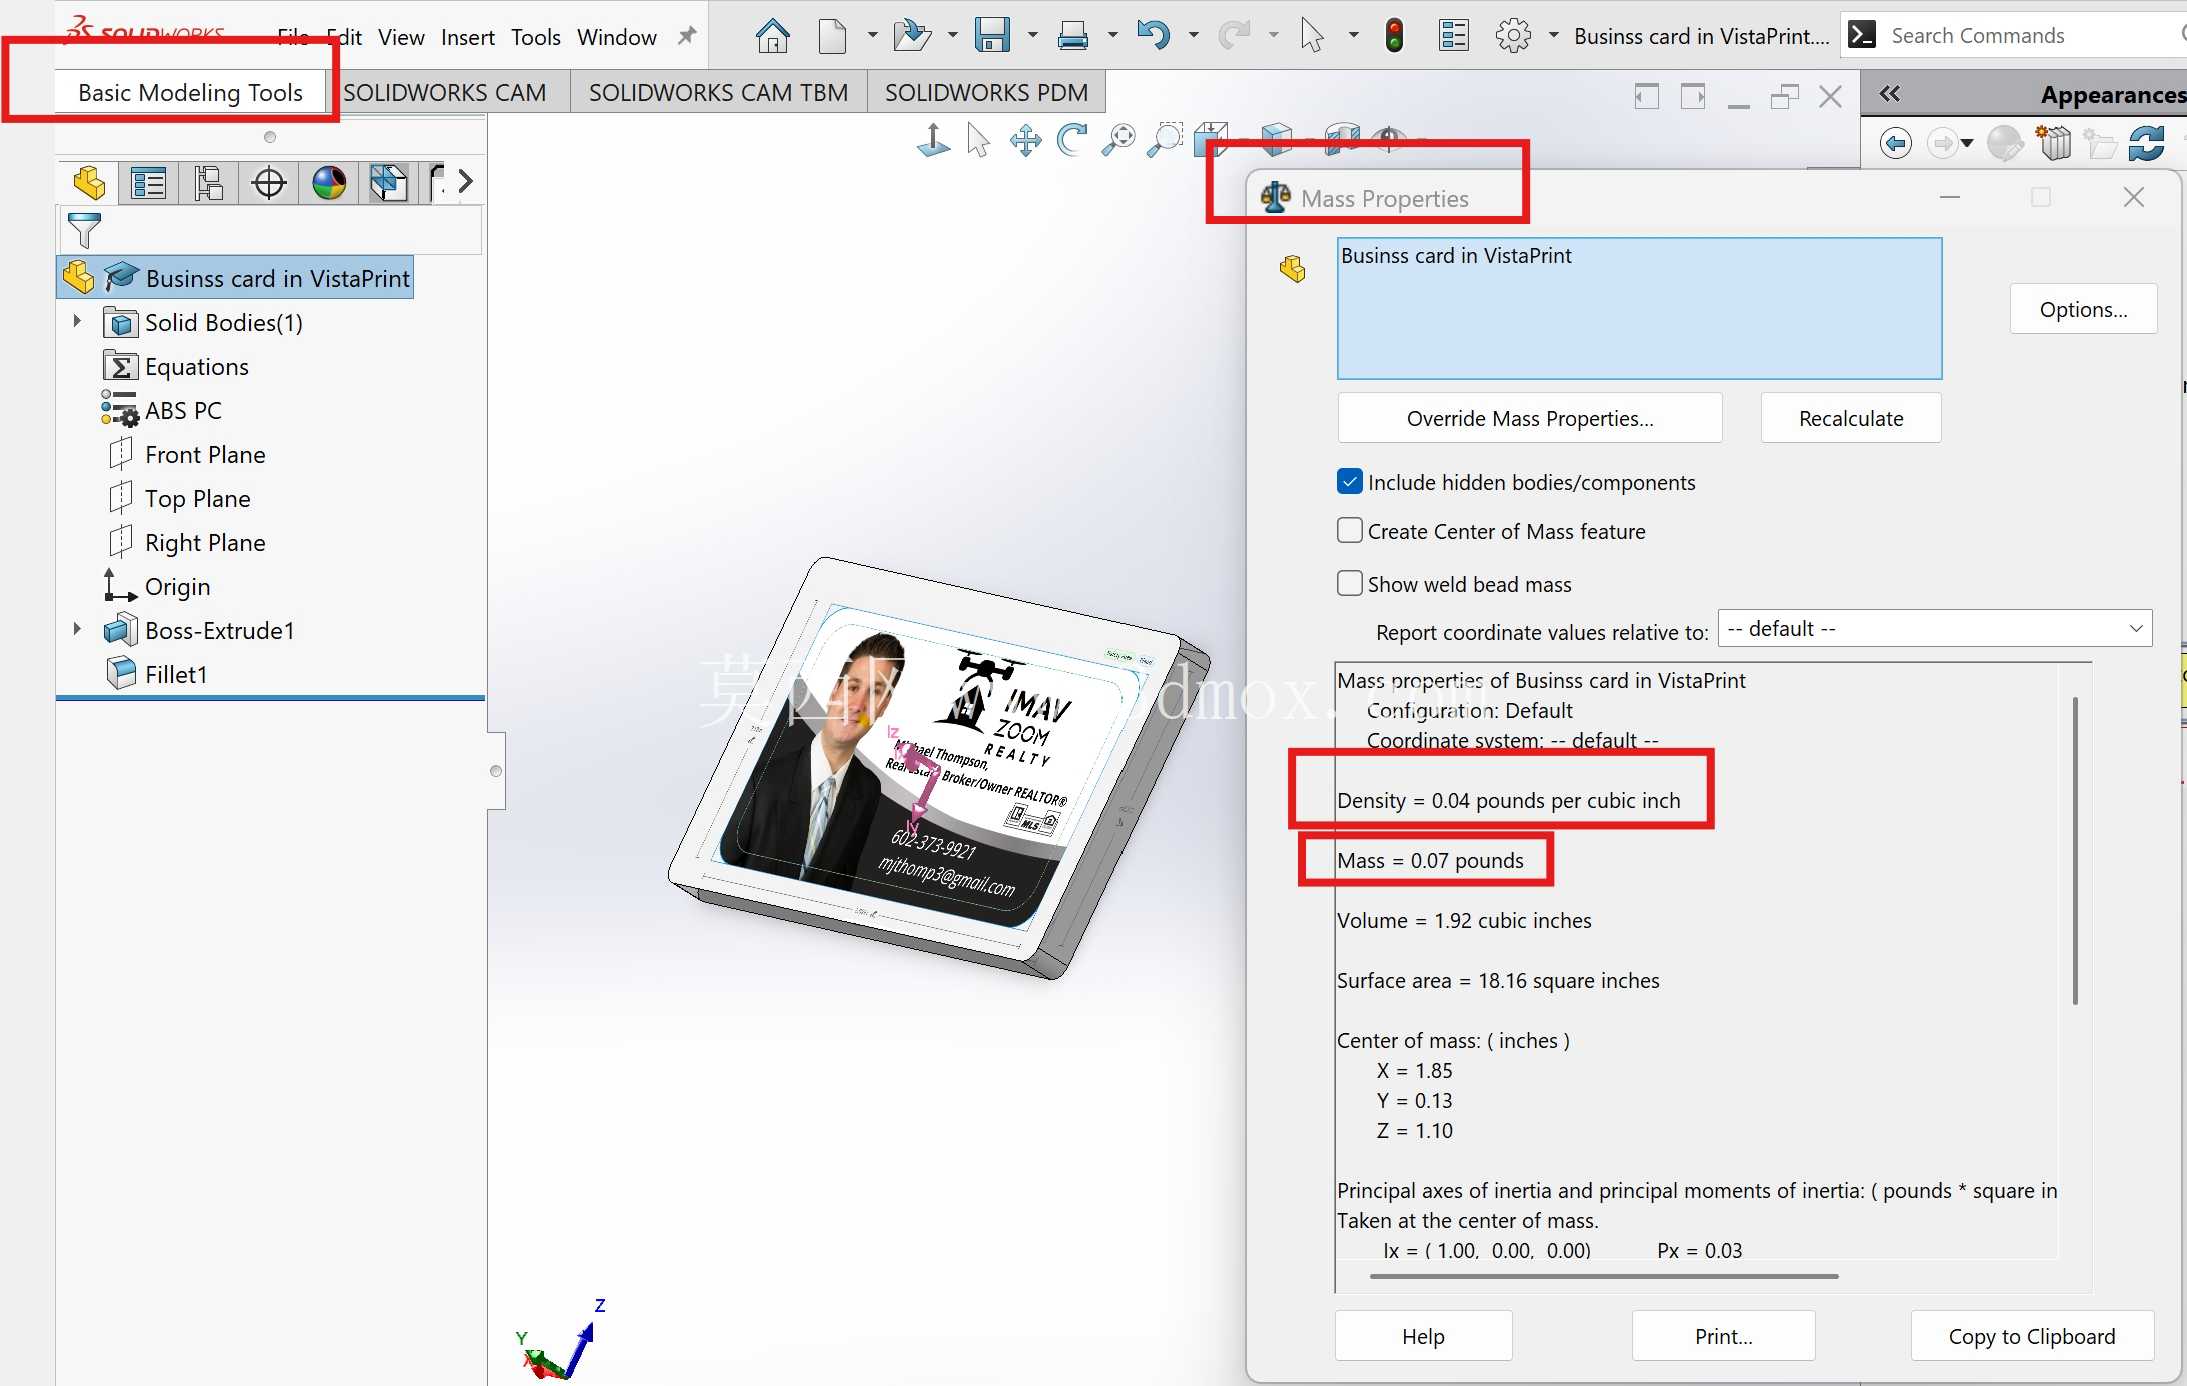Switch to SOLIDWORKS CAM tab
This screenshot has width=2187, height=1386.
click(x=445, y=92)
